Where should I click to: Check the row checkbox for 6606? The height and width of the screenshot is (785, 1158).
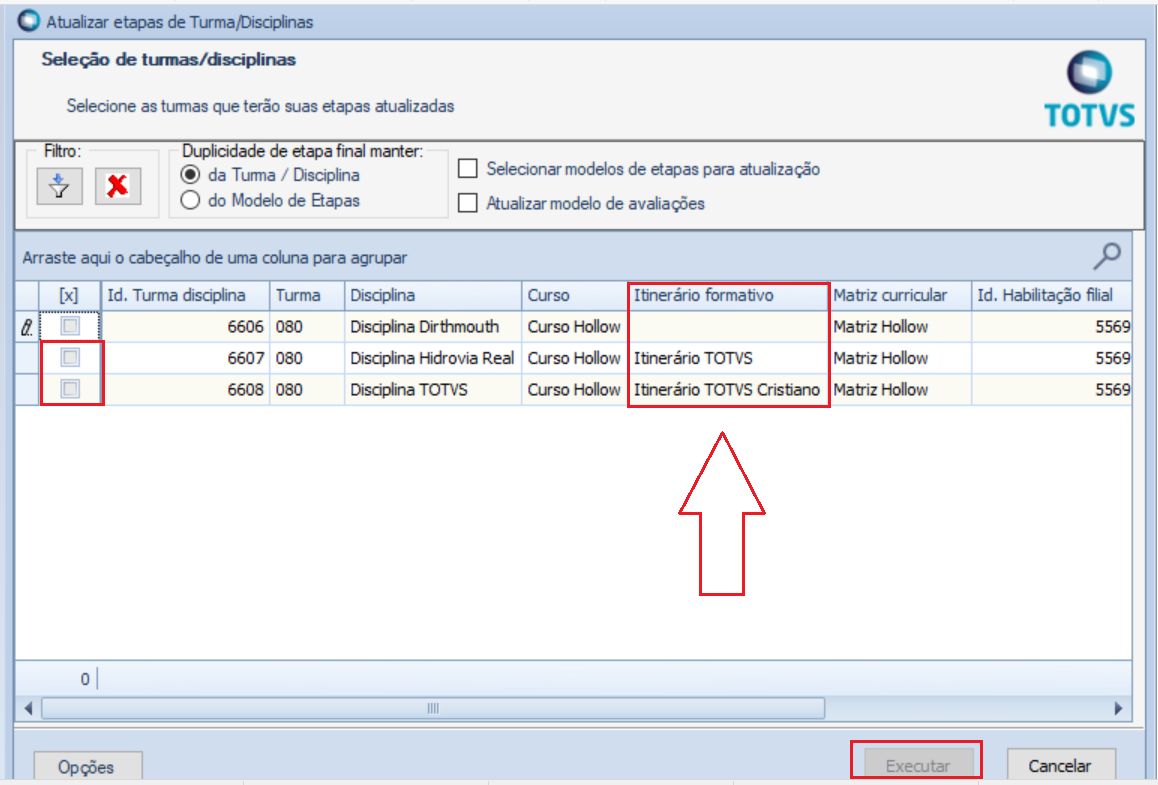tap(70, 326)
